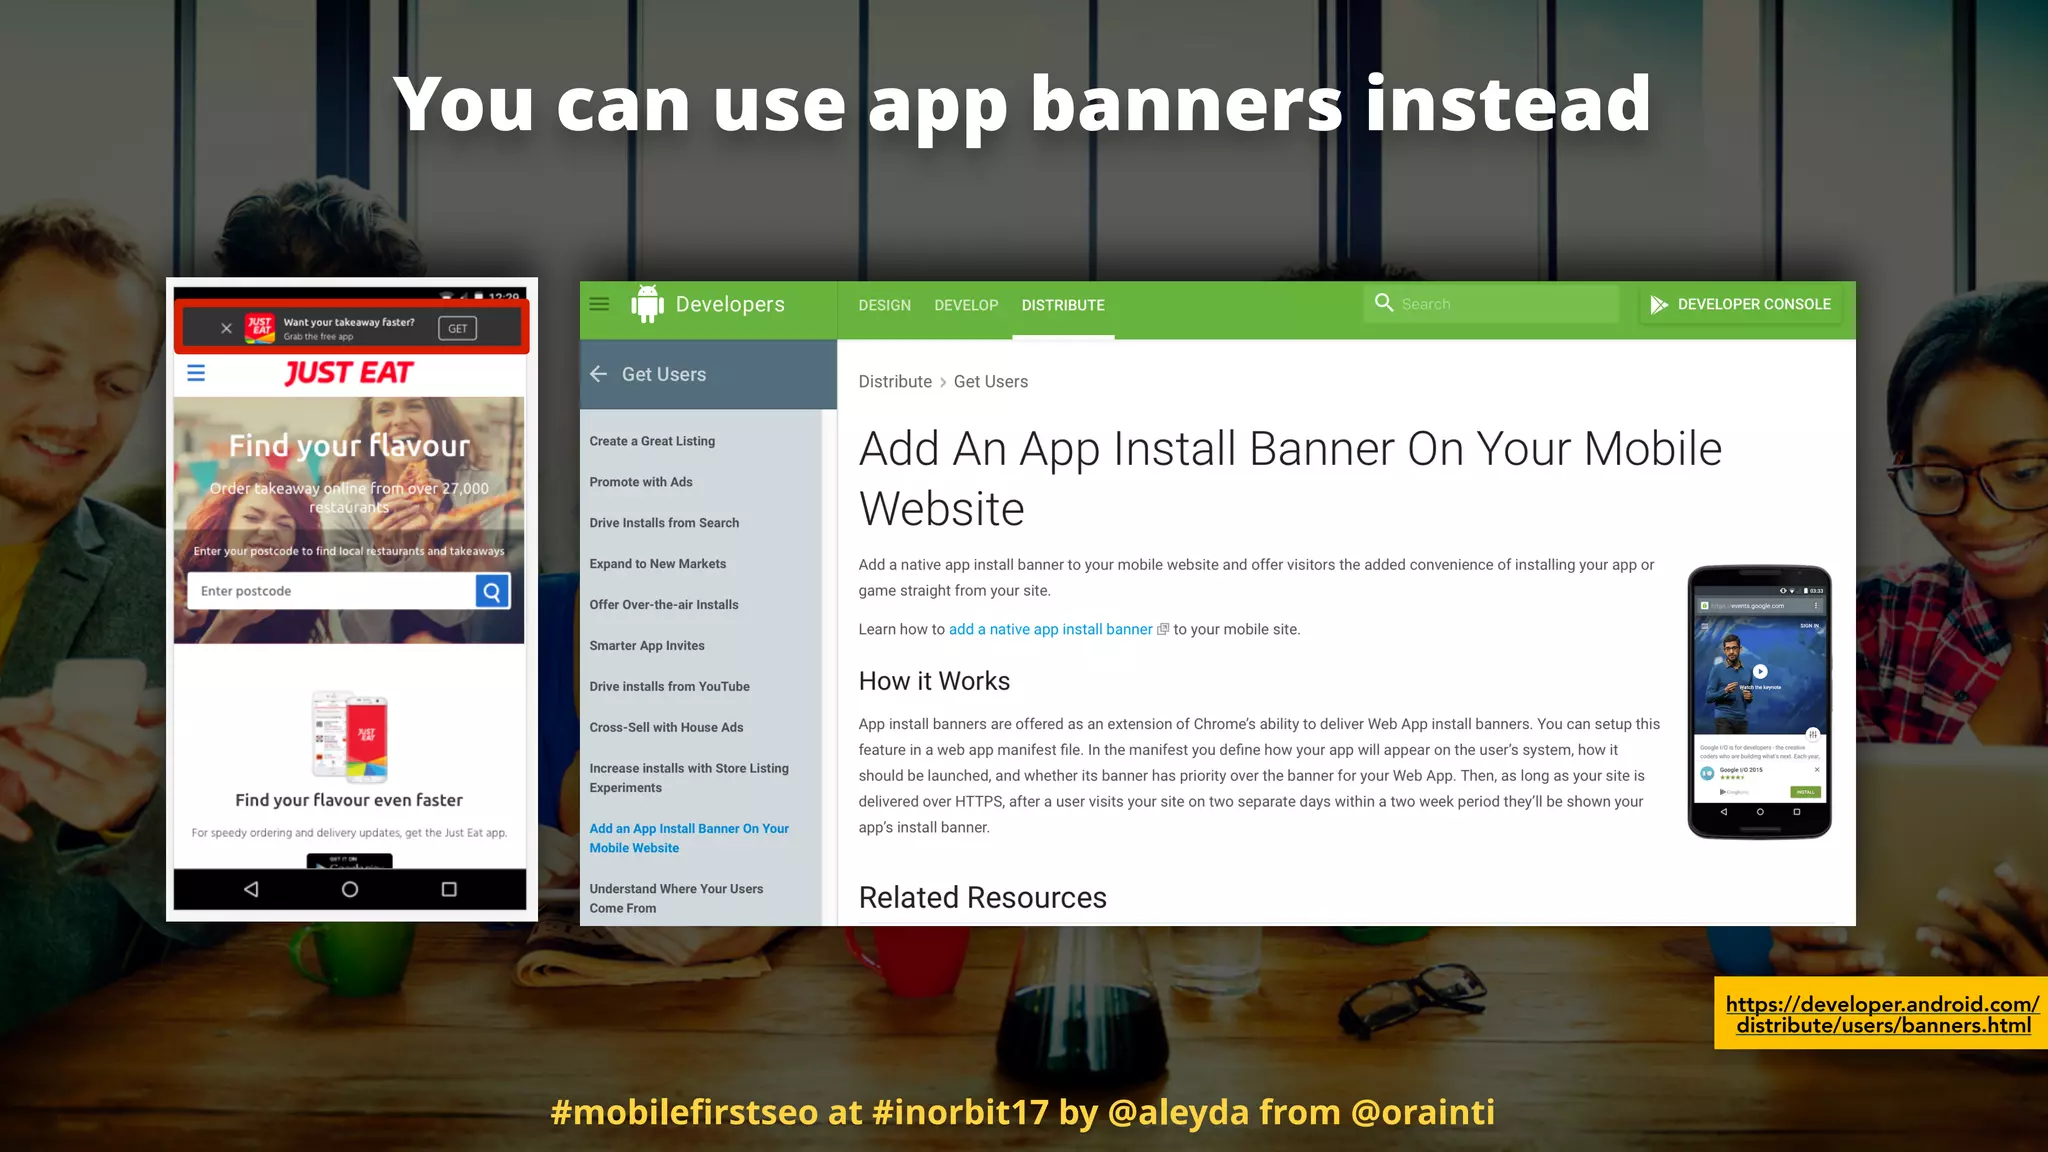Tap the blue postcode search button

492,591
